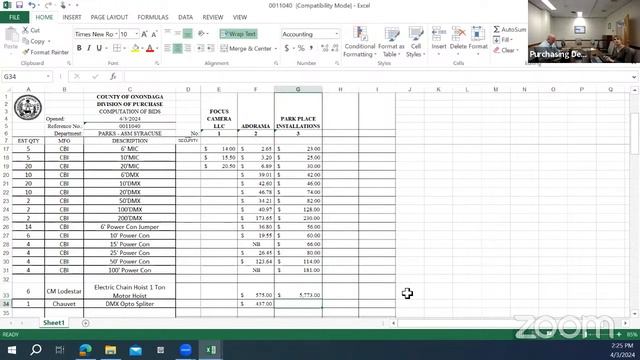Open Conditional Formatting menu
The width and height of the screenshot is (640, 360).
(x=360, y=42)
